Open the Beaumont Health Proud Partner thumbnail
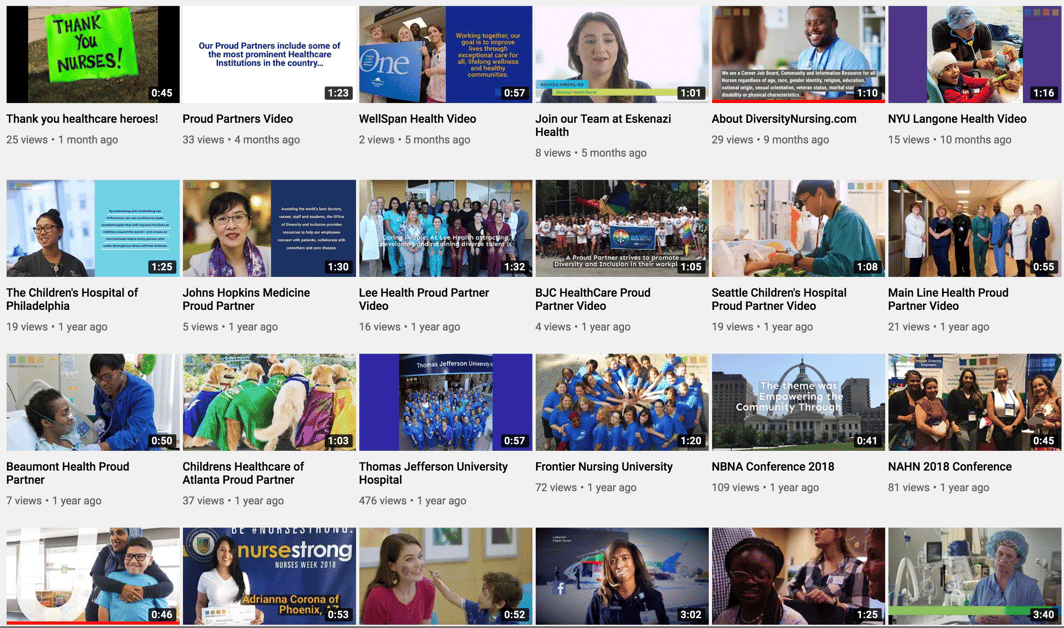 [93, 402]
